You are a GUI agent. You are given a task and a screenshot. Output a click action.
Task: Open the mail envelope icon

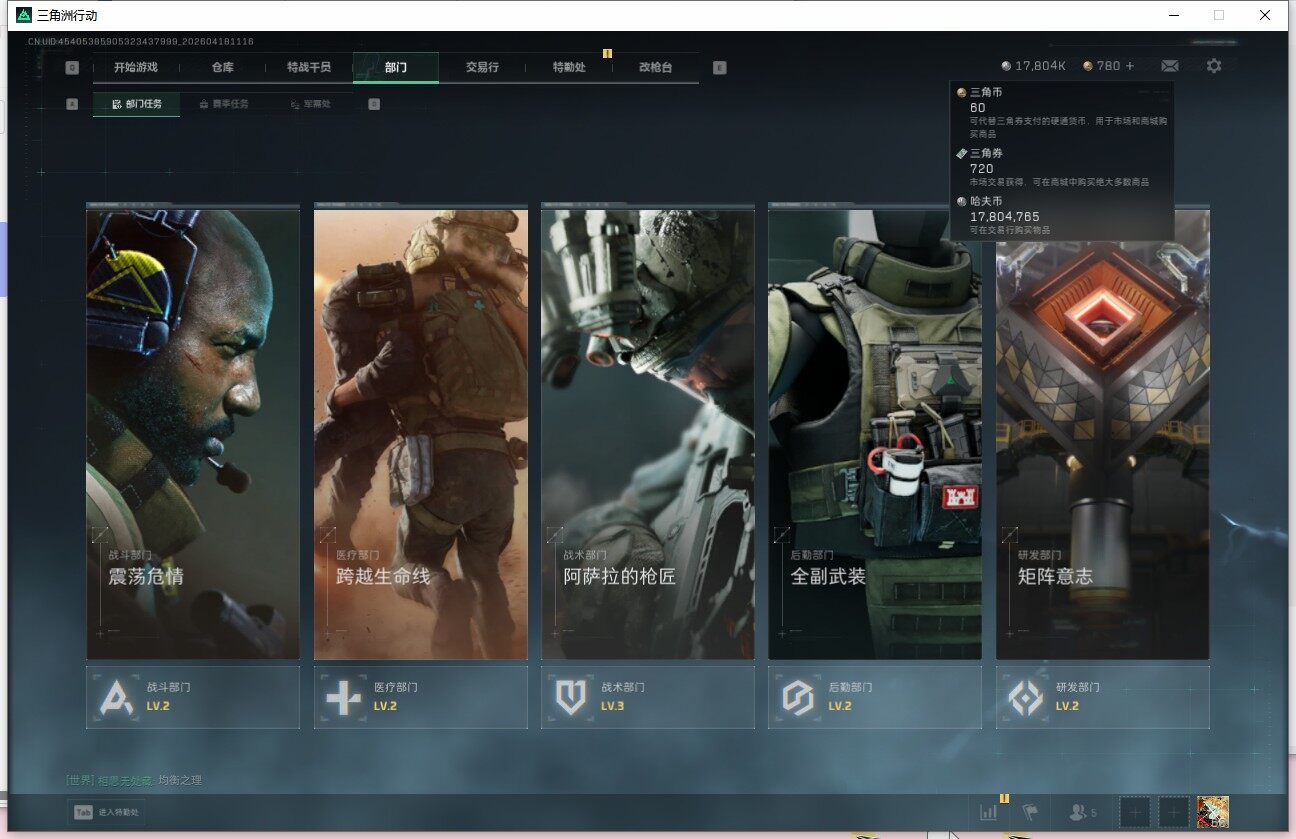[1169, 66]
